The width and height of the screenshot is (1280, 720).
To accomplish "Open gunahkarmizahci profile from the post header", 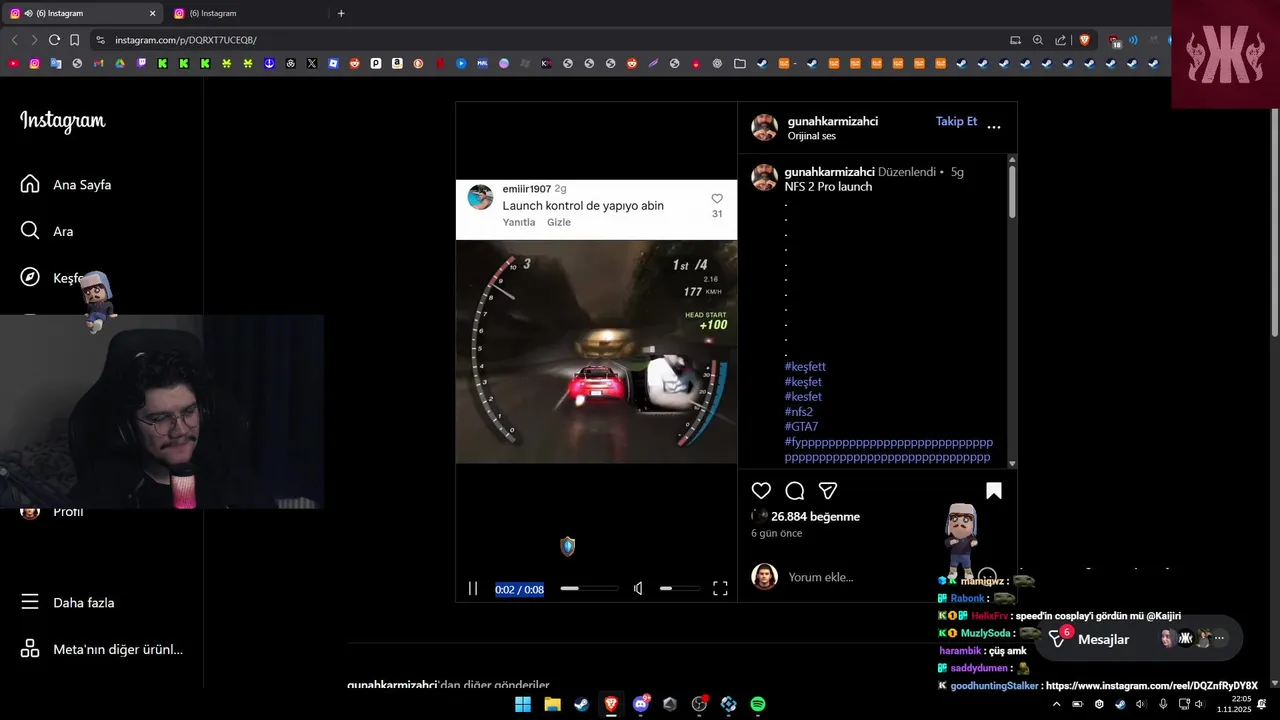I will (x=833, y=121).
